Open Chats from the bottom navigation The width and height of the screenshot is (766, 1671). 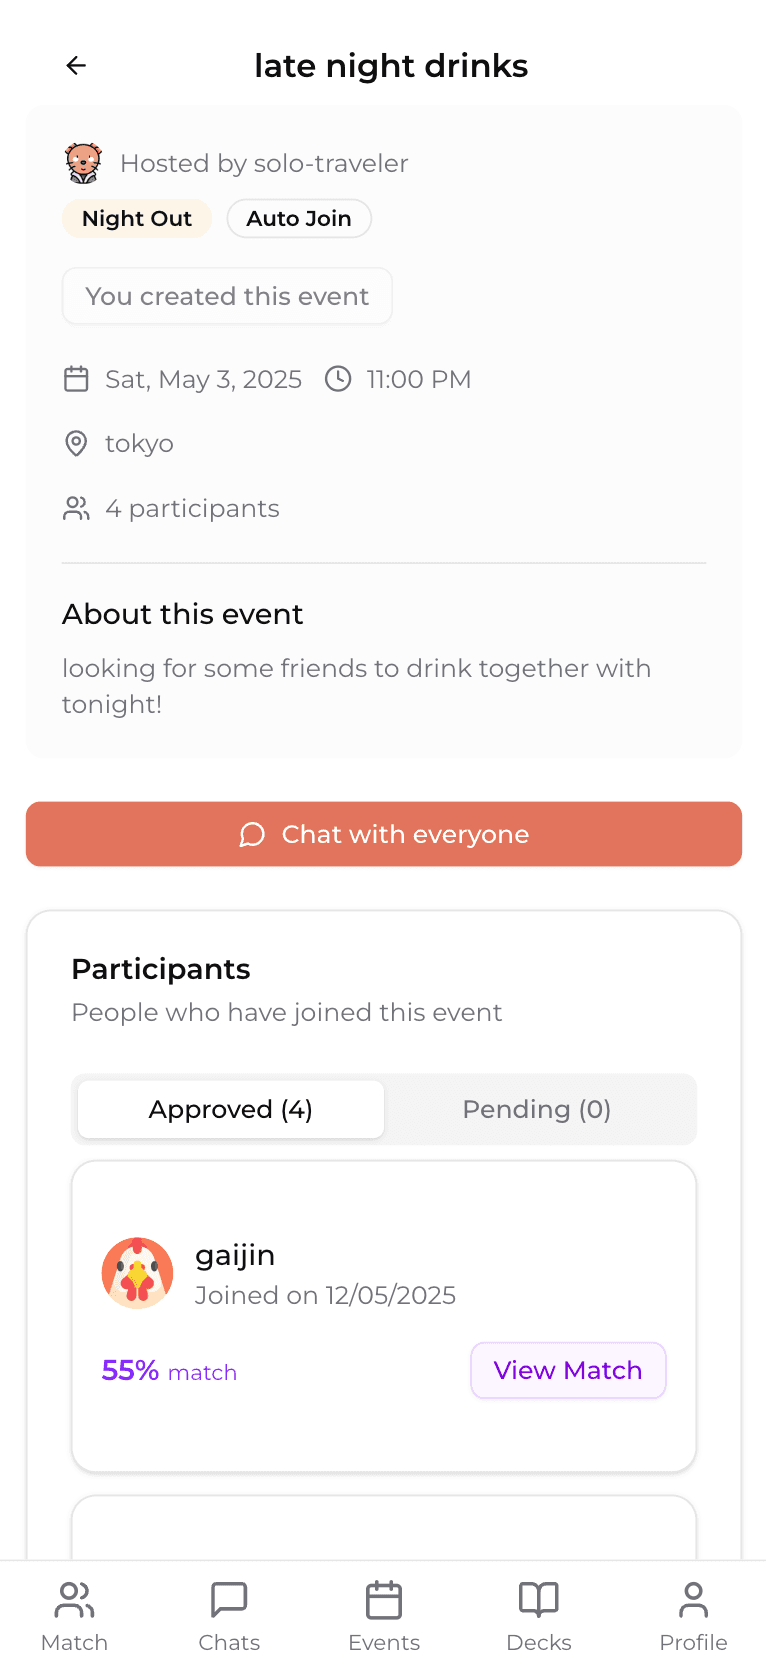[x=229, y=1612]
